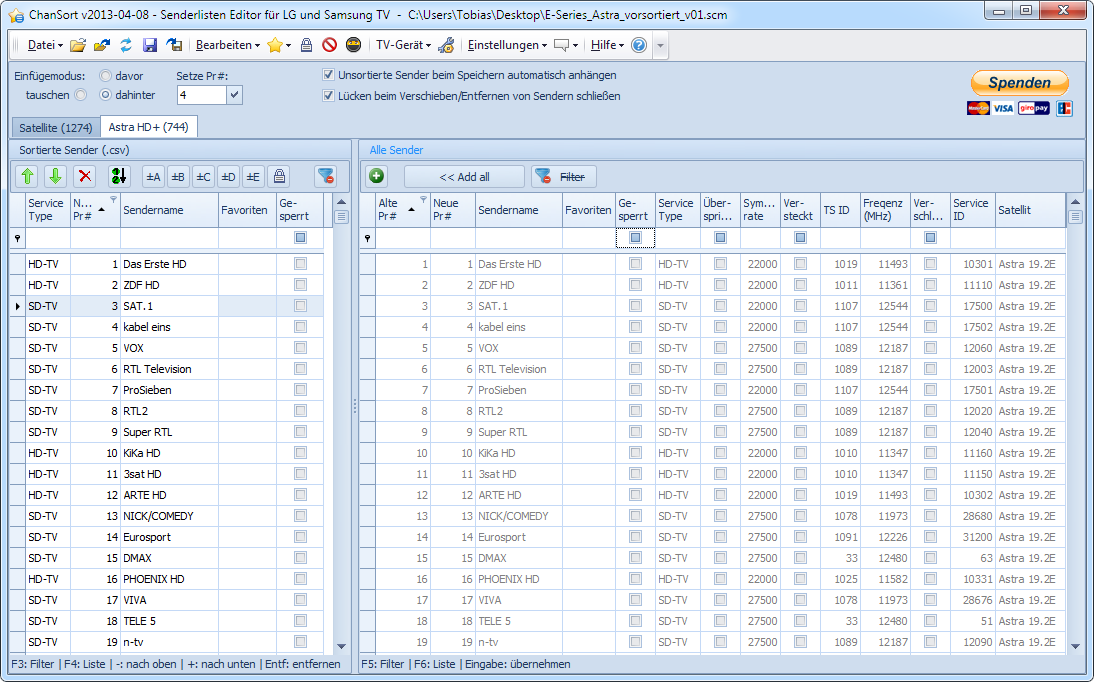Click the blue question mark help icon

(x=638, y=45)
